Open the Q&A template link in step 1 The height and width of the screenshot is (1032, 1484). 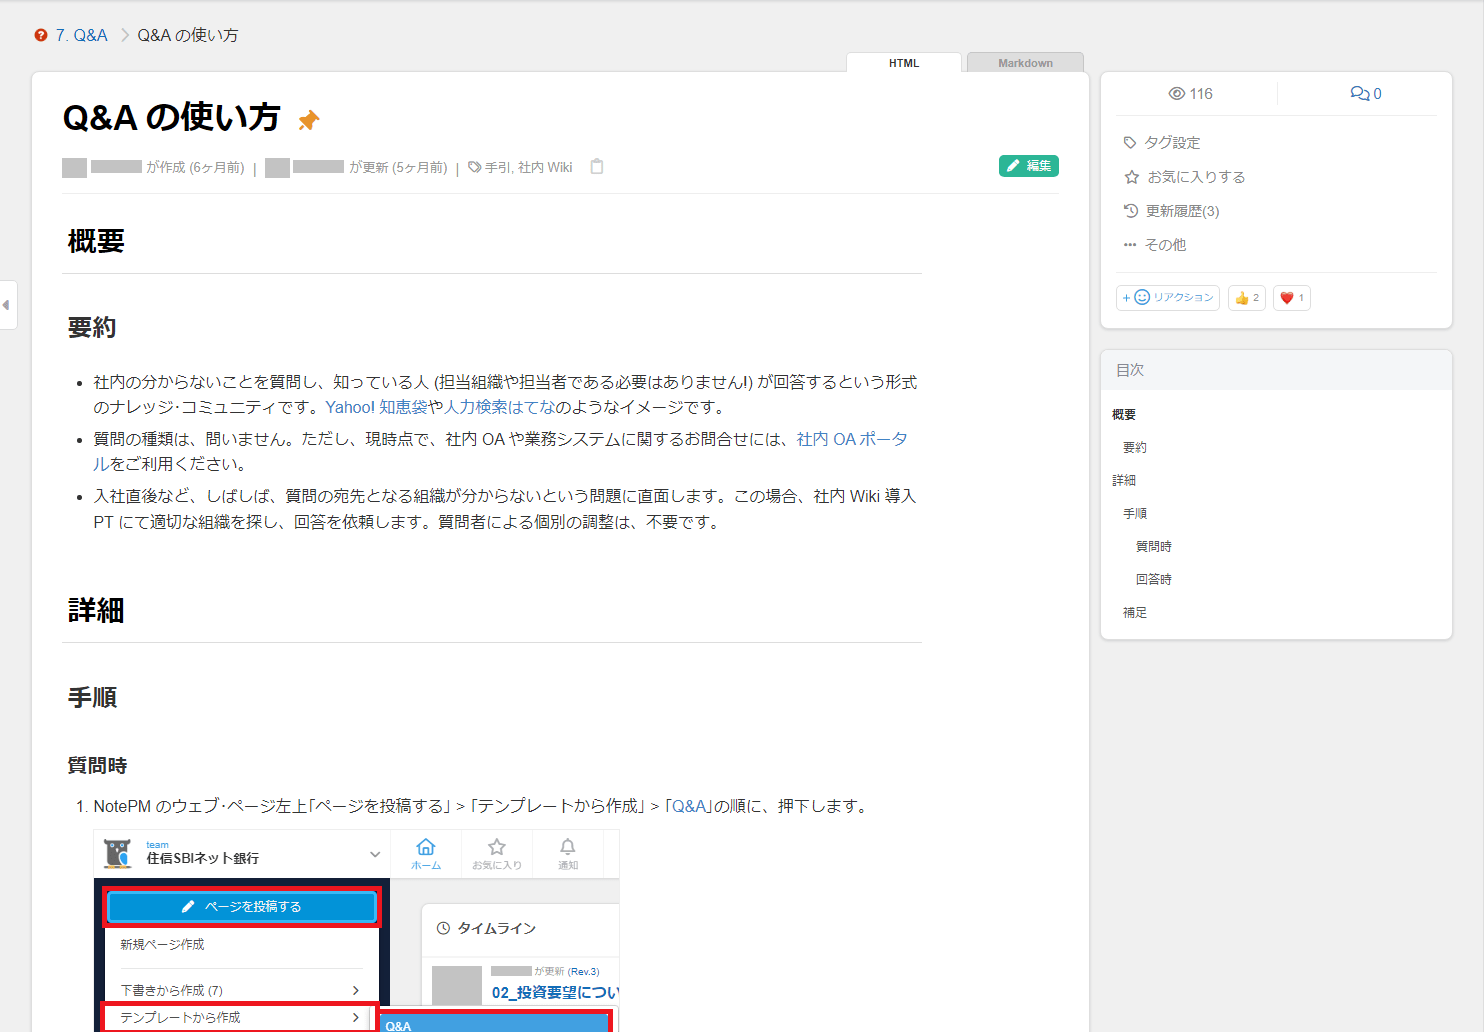point(688,806)
